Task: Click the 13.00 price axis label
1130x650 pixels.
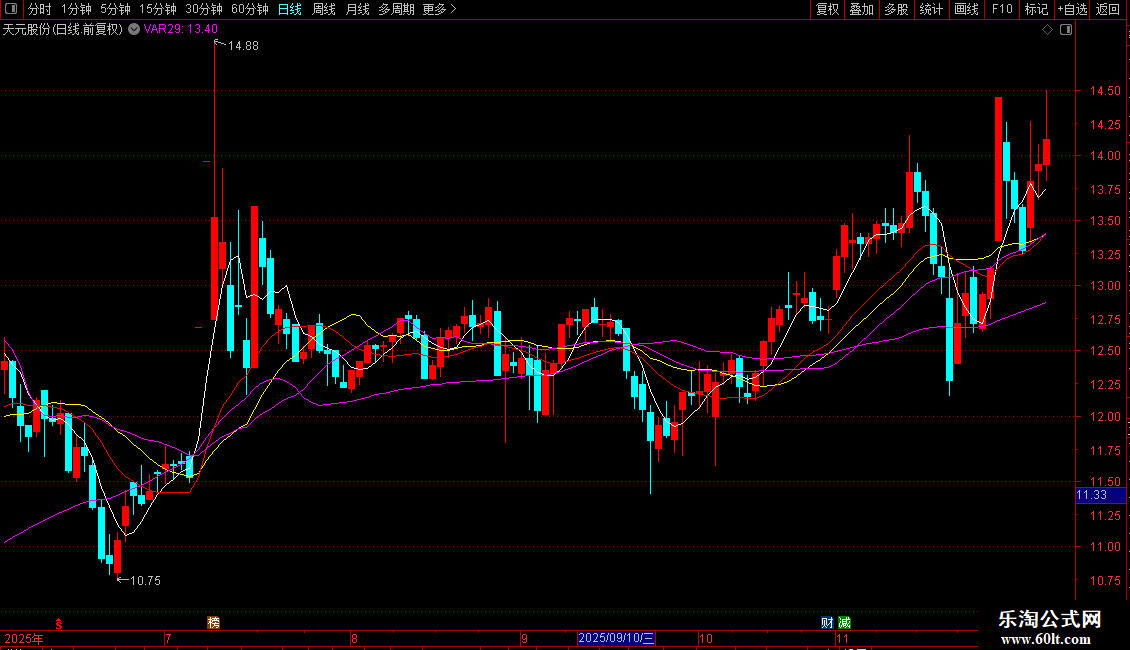Action: click(1105, 286)
